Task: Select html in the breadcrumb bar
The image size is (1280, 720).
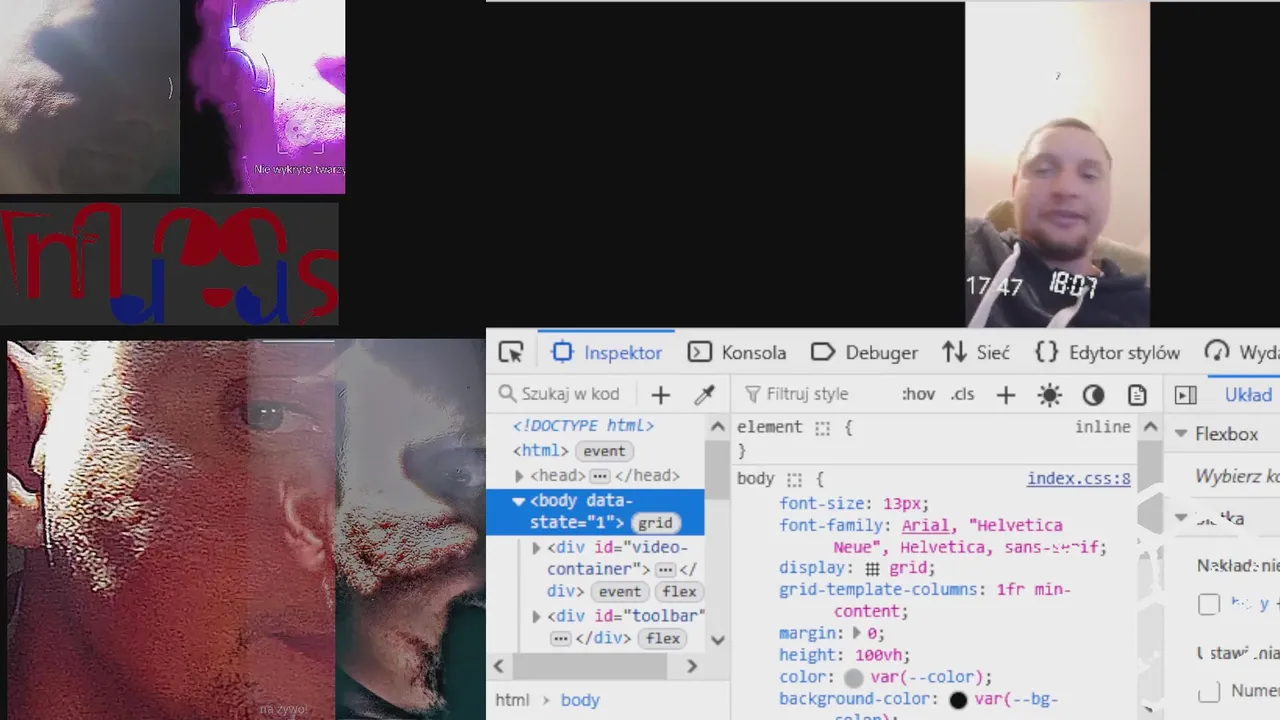Action: pos(512,700)
